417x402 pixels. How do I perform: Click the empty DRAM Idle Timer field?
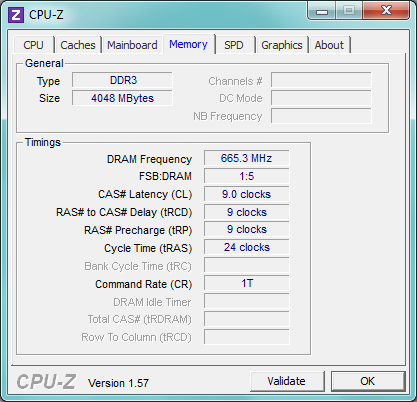pos(247,301)
